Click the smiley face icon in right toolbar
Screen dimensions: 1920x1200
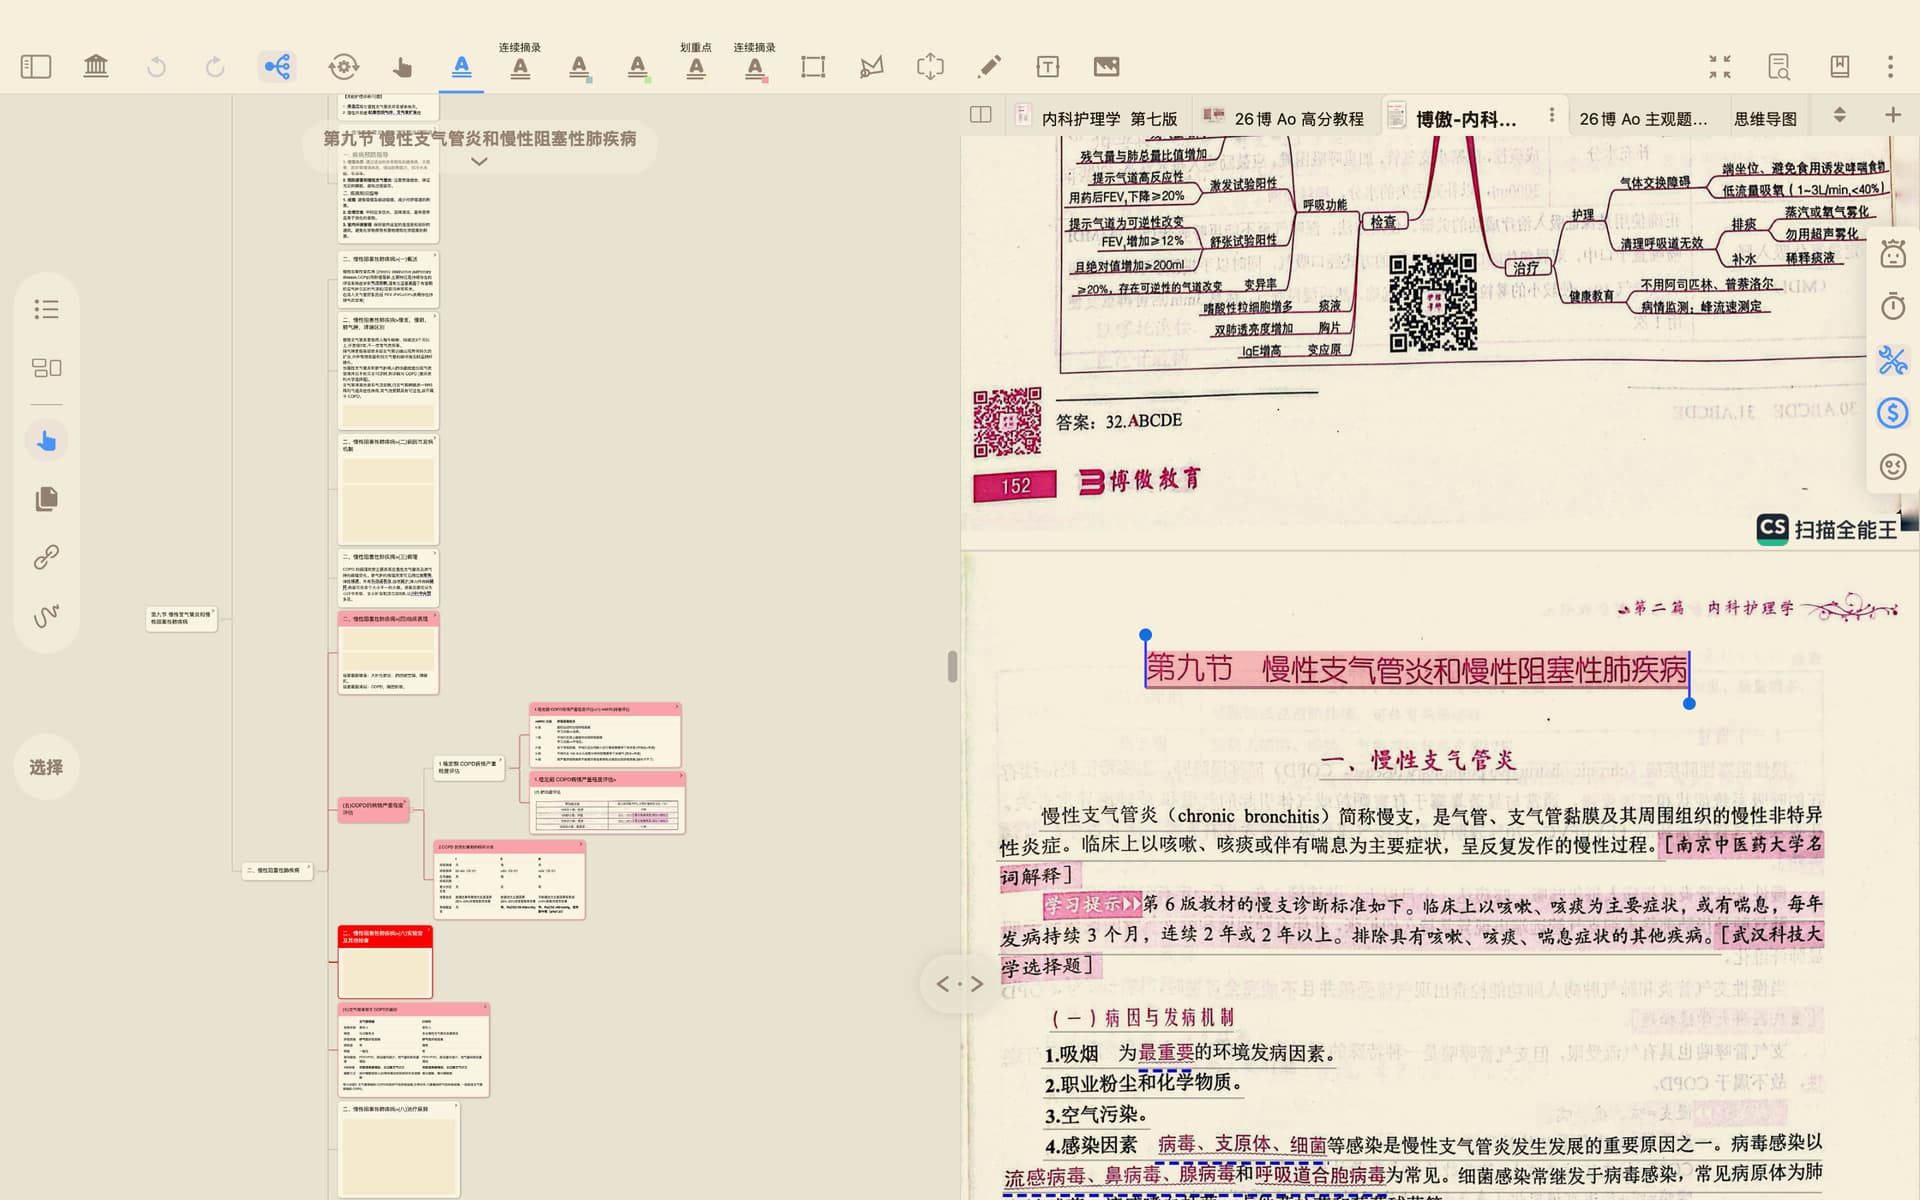pos(1892,466)
